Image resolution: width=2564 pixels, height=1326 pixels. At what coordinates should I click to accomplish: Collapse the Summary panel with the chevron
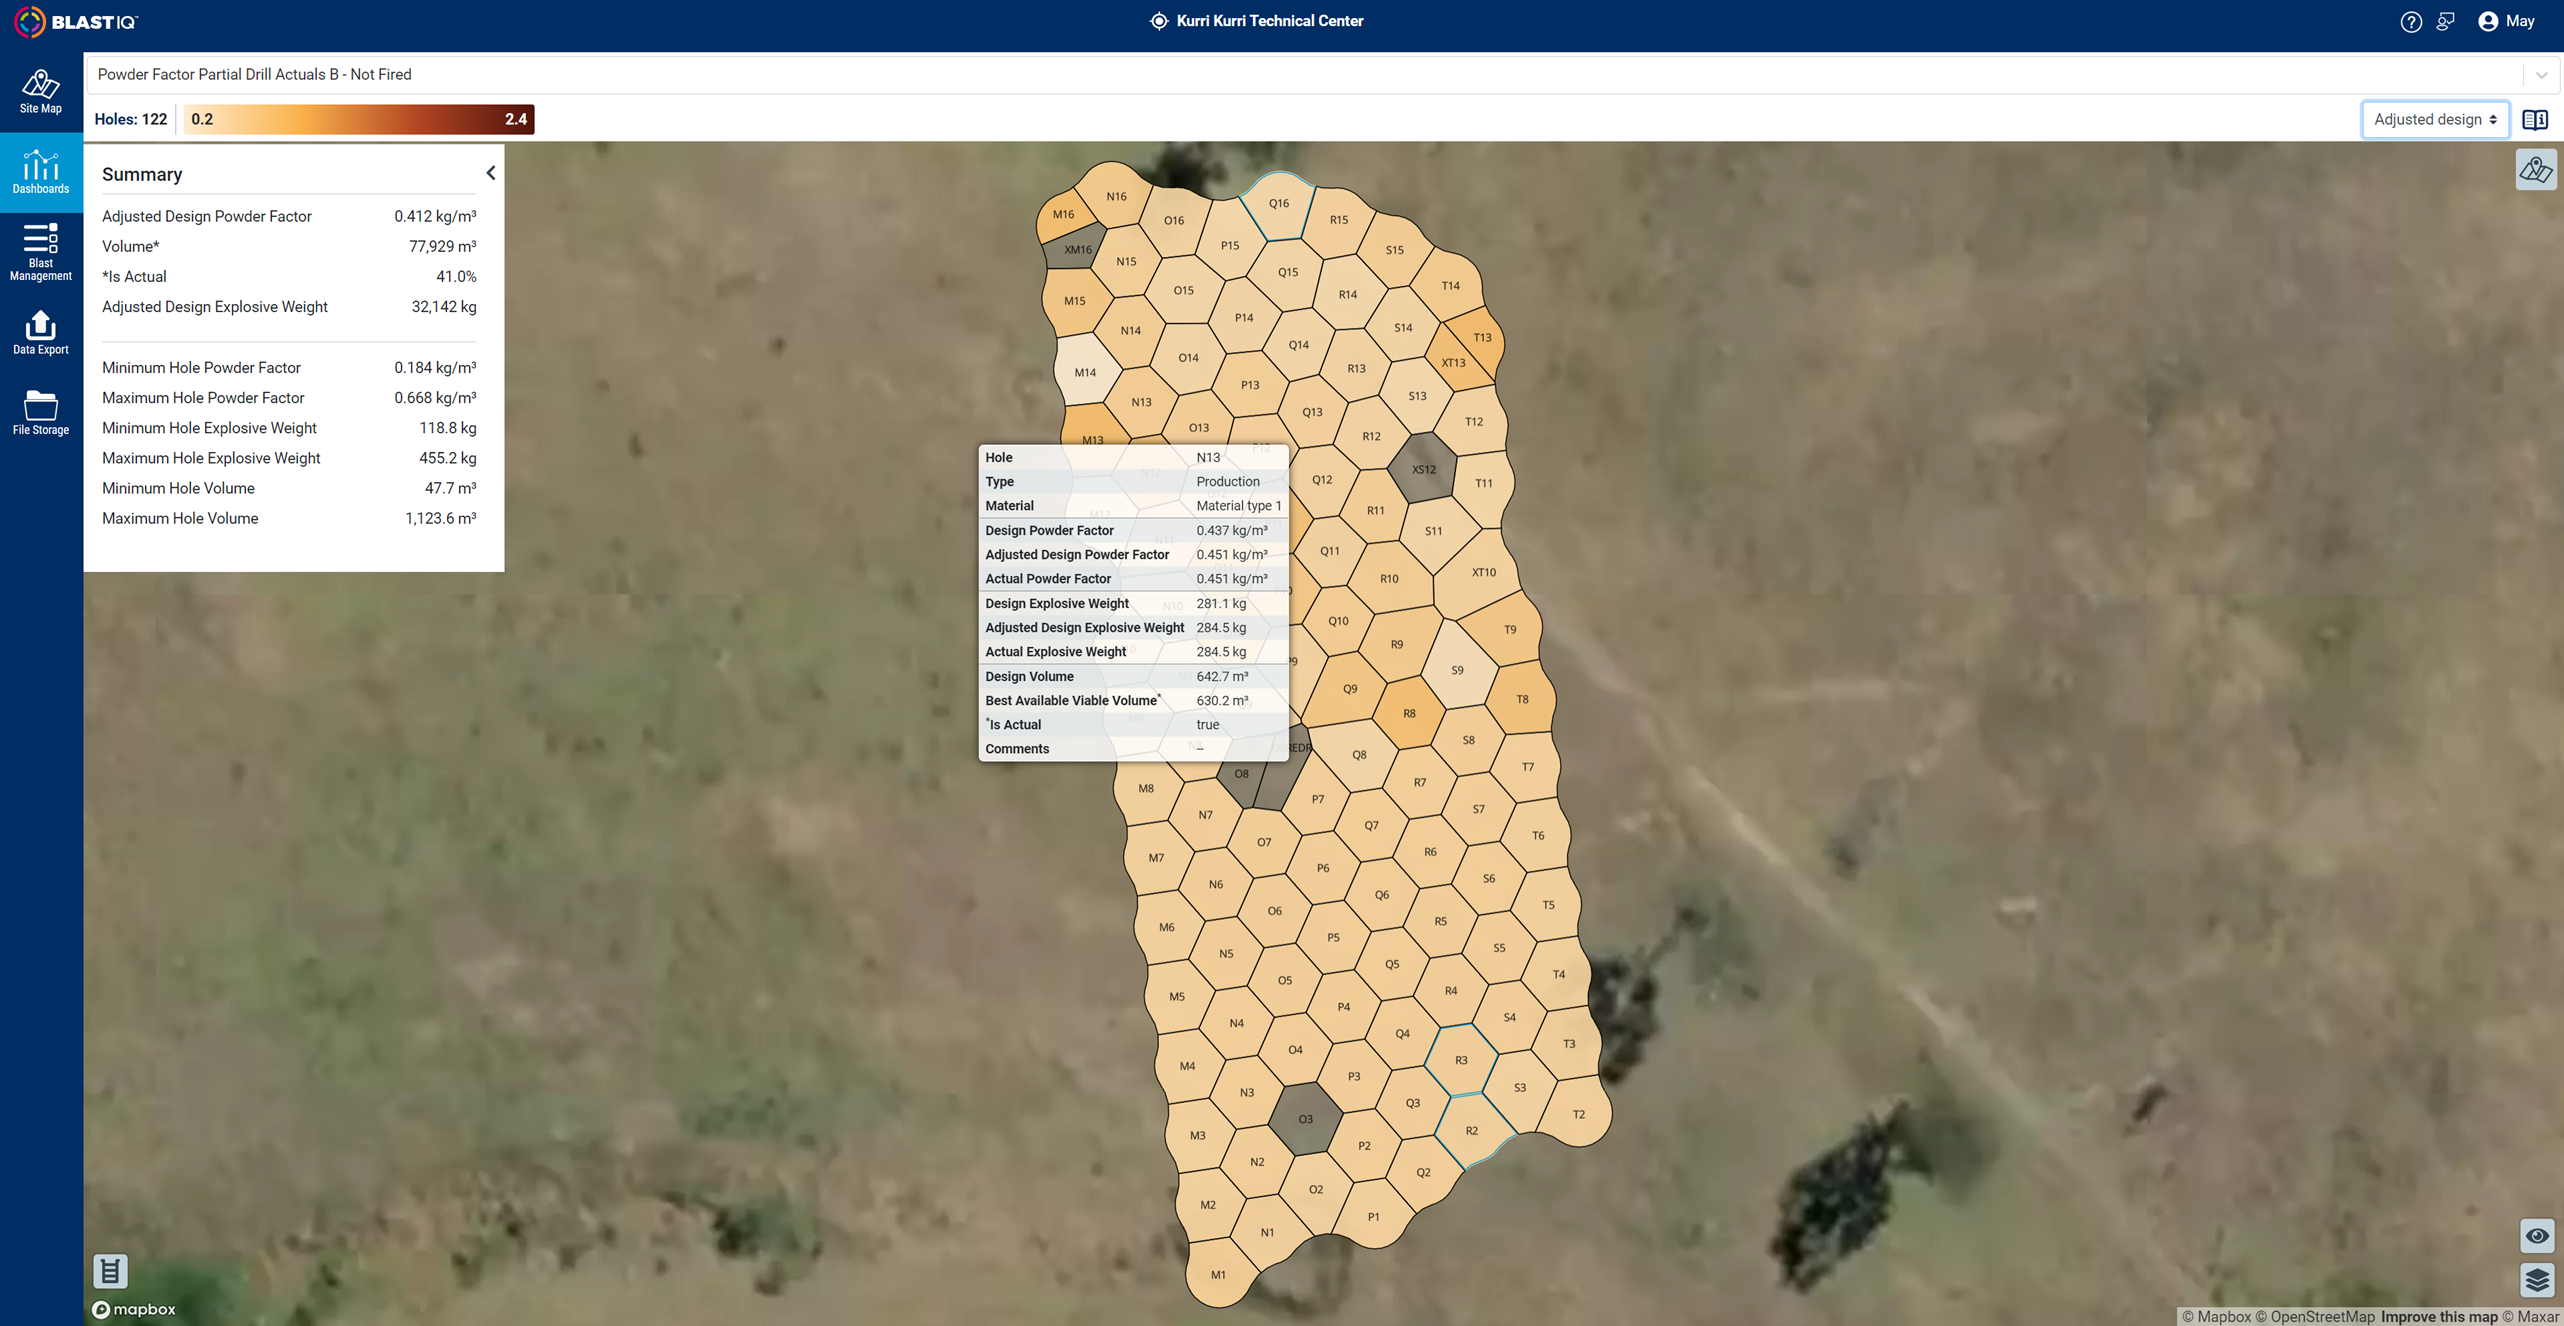490,172
